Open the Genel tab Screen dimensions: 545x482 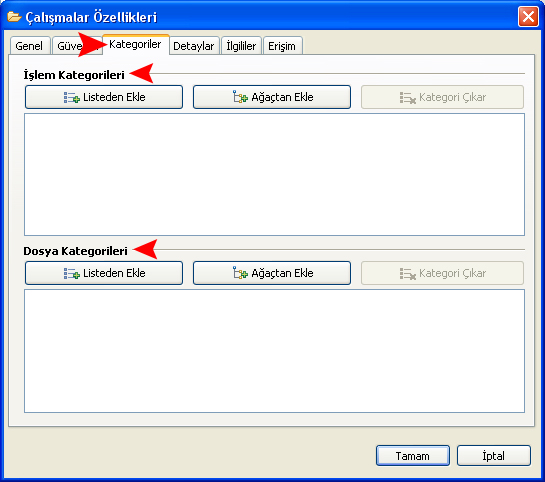pyautogui.click(x=29, y=46)
